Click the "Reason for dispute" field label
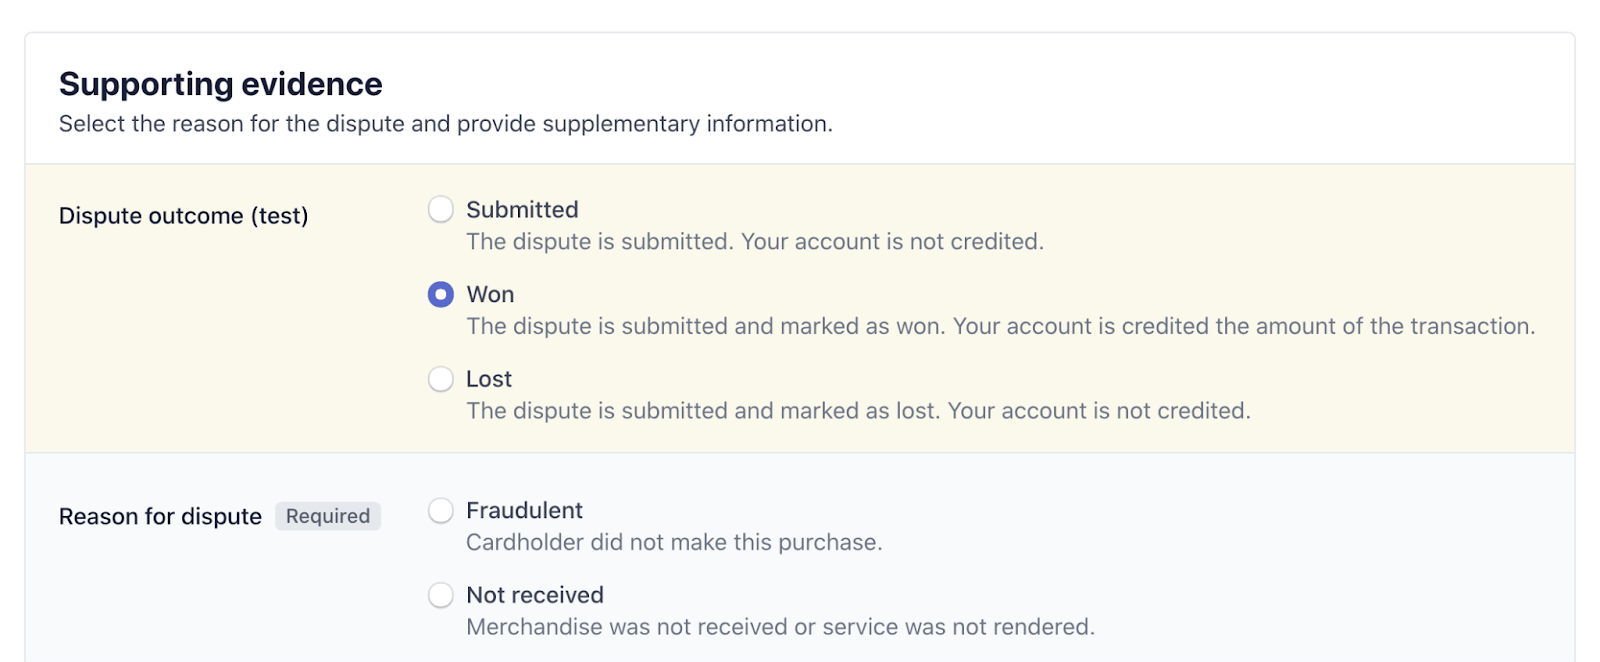Viewport: 1600px width, 662px height. point(160,517)
